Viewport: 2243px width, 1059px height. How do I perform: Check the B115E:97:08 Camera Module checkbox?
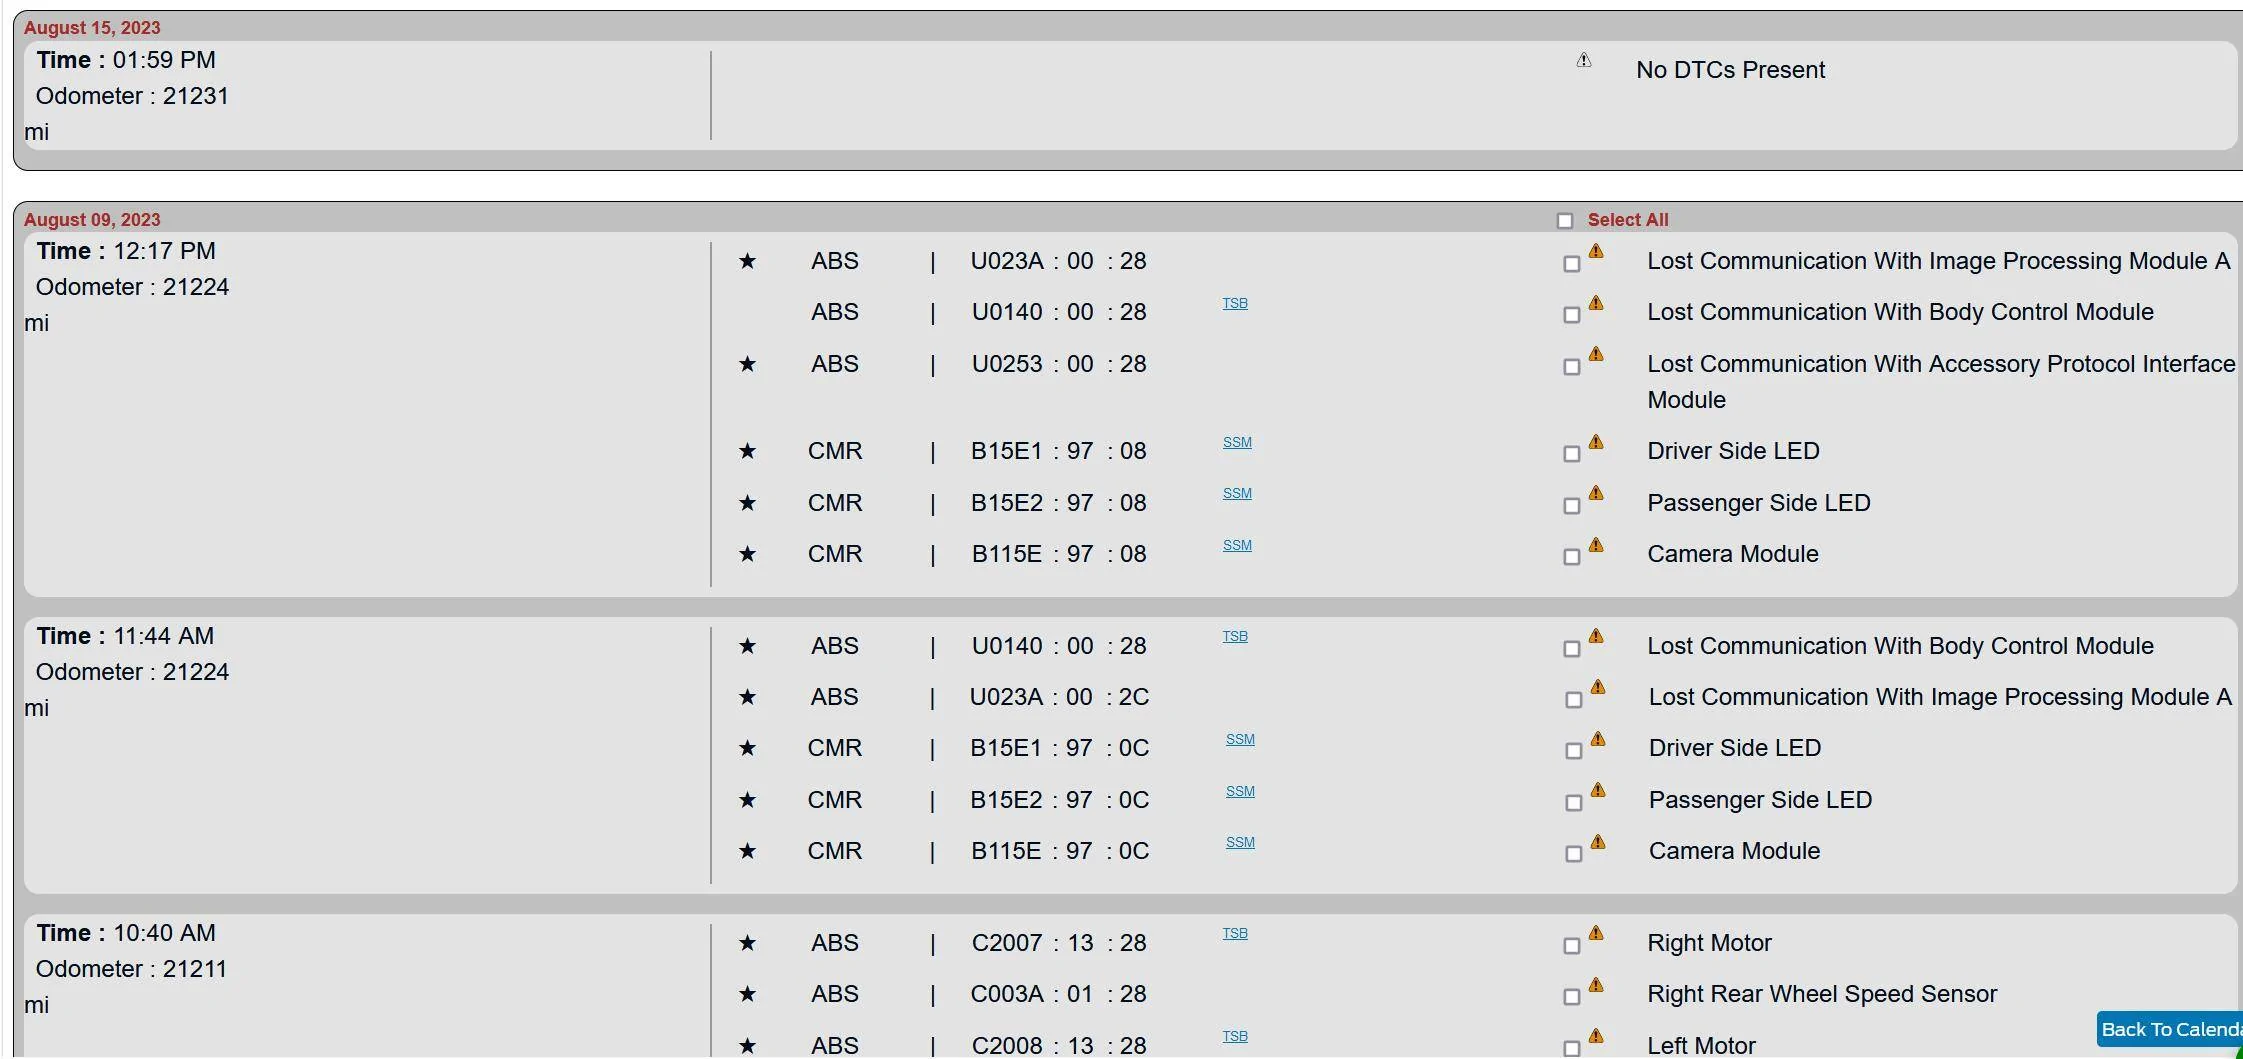point(1571,557)
